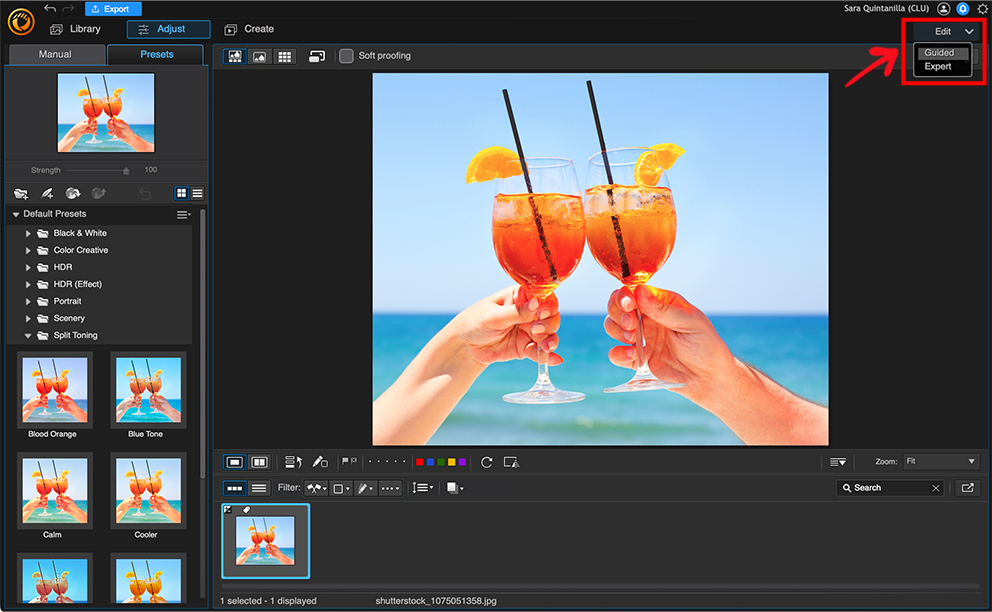The width and height of the screenshot is (992, 612).
Task: Click the rotate image icon near the filmstrip
Action: point(486,461)
